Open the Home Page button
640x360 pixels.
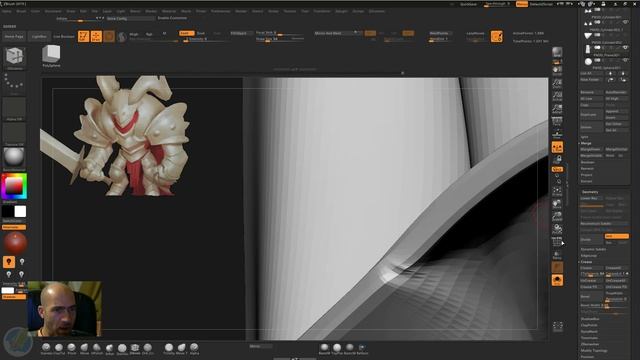click(14, 36)
